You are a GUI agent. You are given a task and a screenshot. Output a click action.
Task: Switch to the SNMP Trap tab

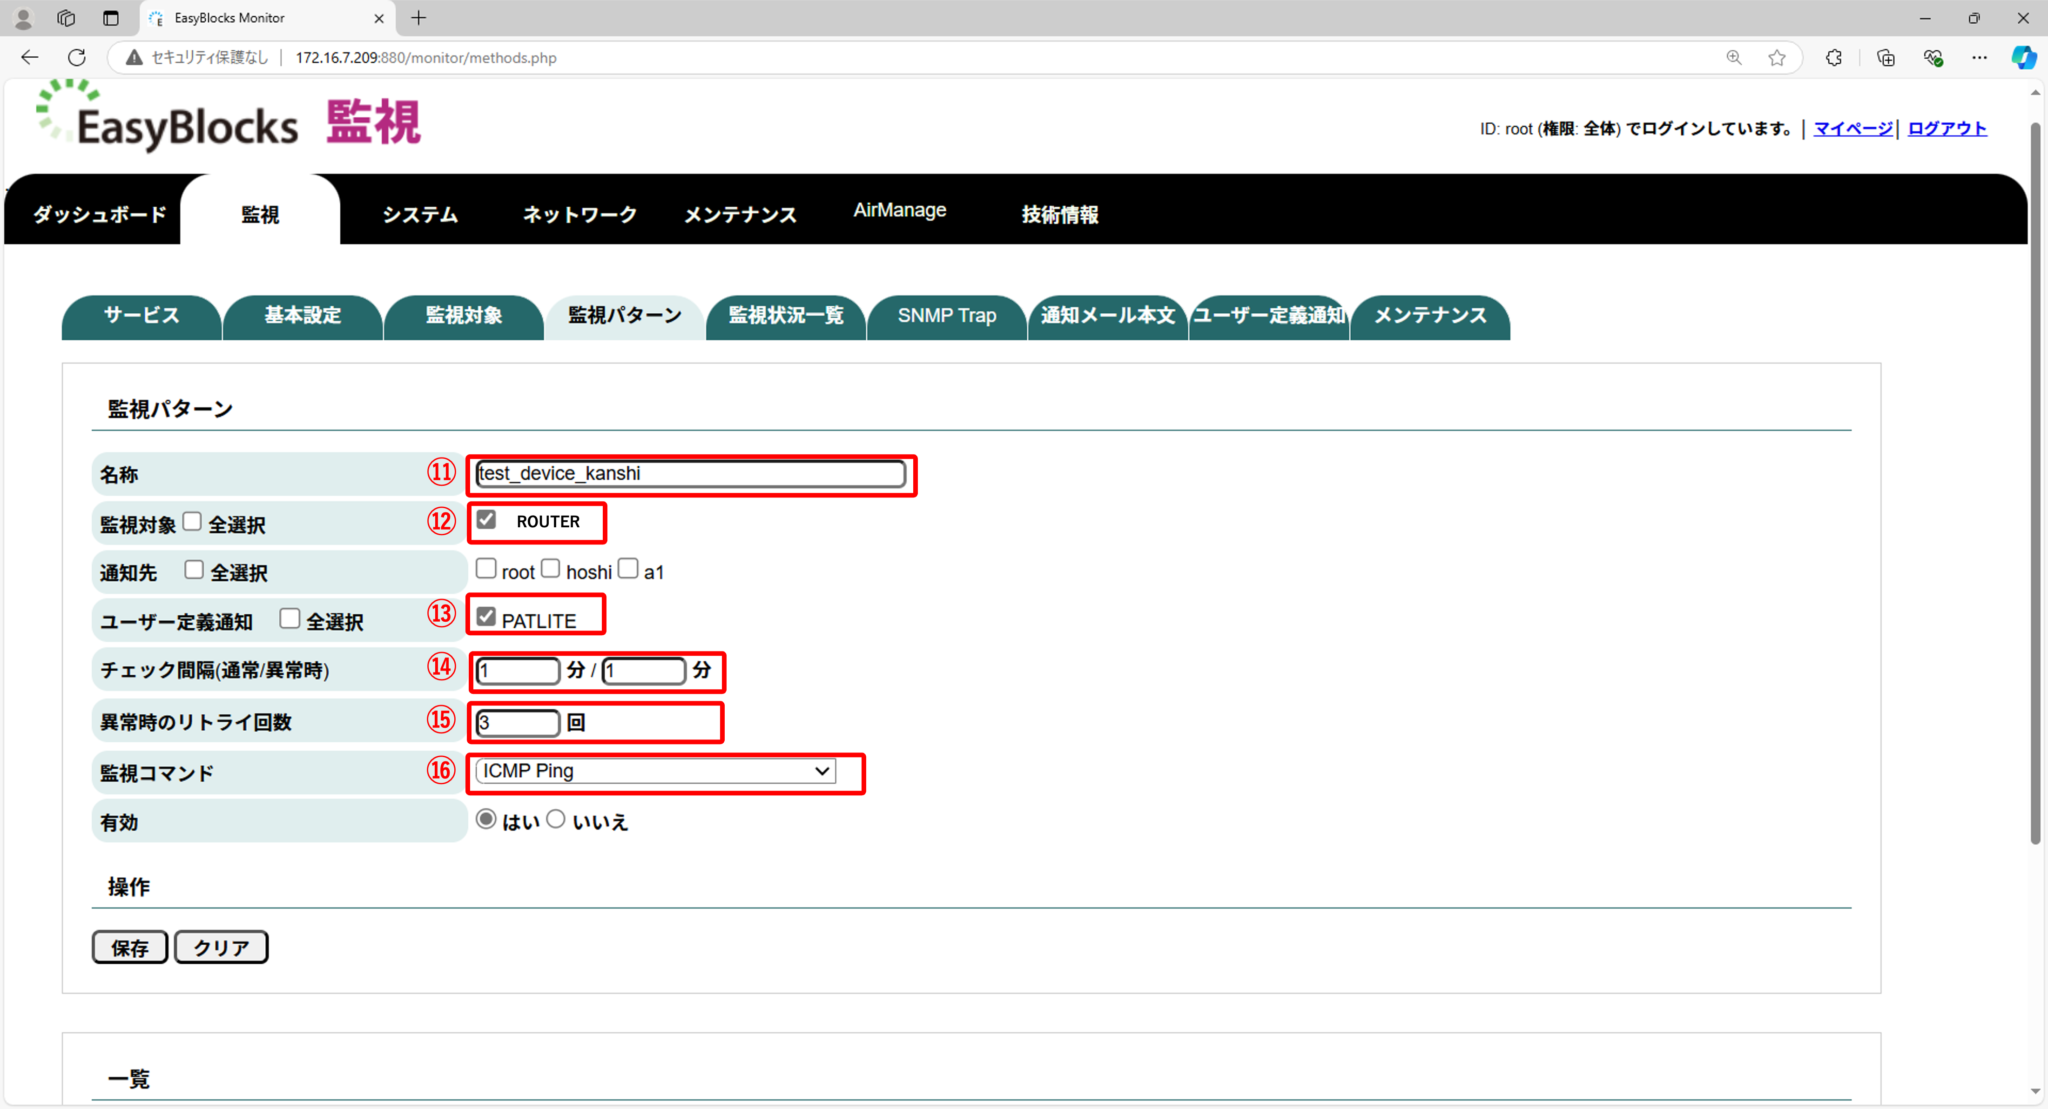tap(946, 316)
